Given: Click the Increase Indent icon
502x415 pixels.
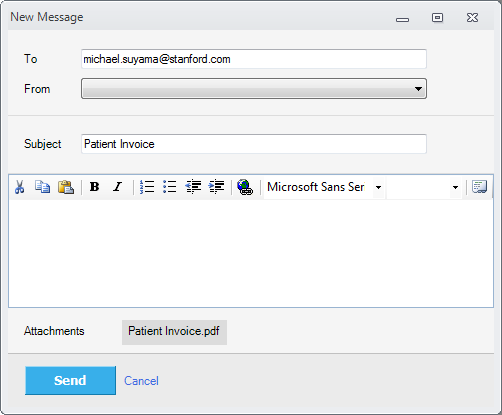Looking at the screenshot, I should coord(216,187).
